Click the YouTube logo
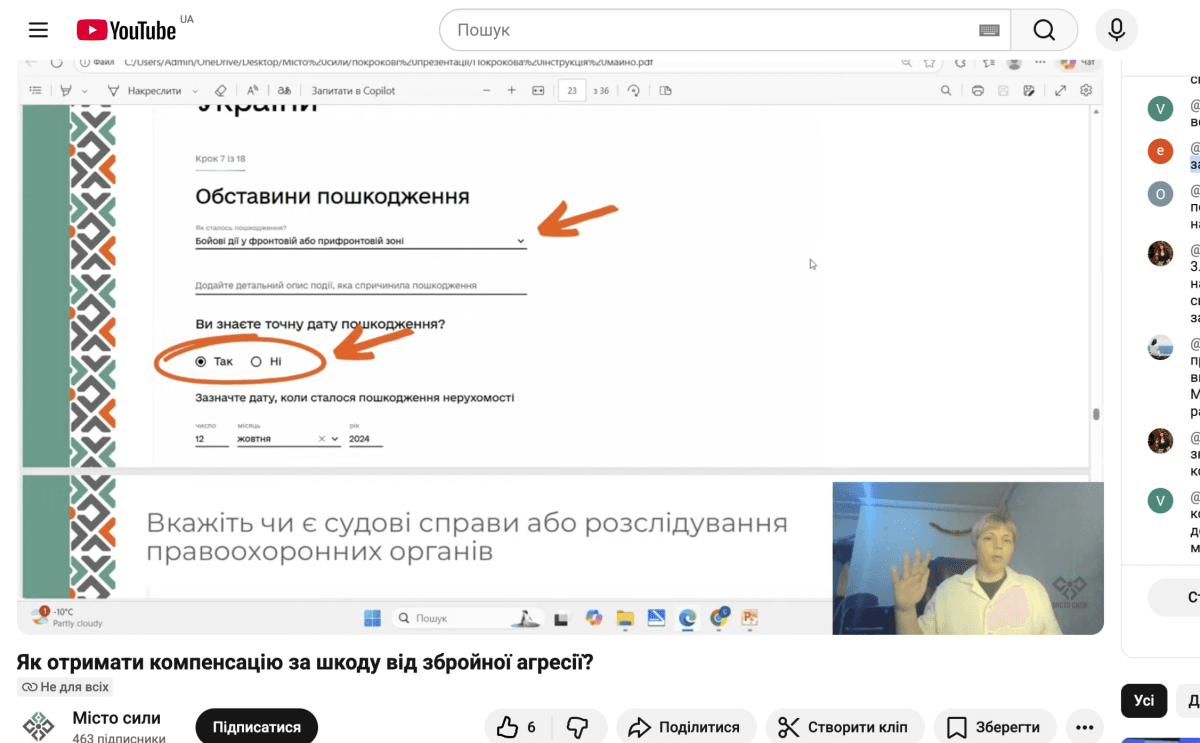 [x=126, y=30]
